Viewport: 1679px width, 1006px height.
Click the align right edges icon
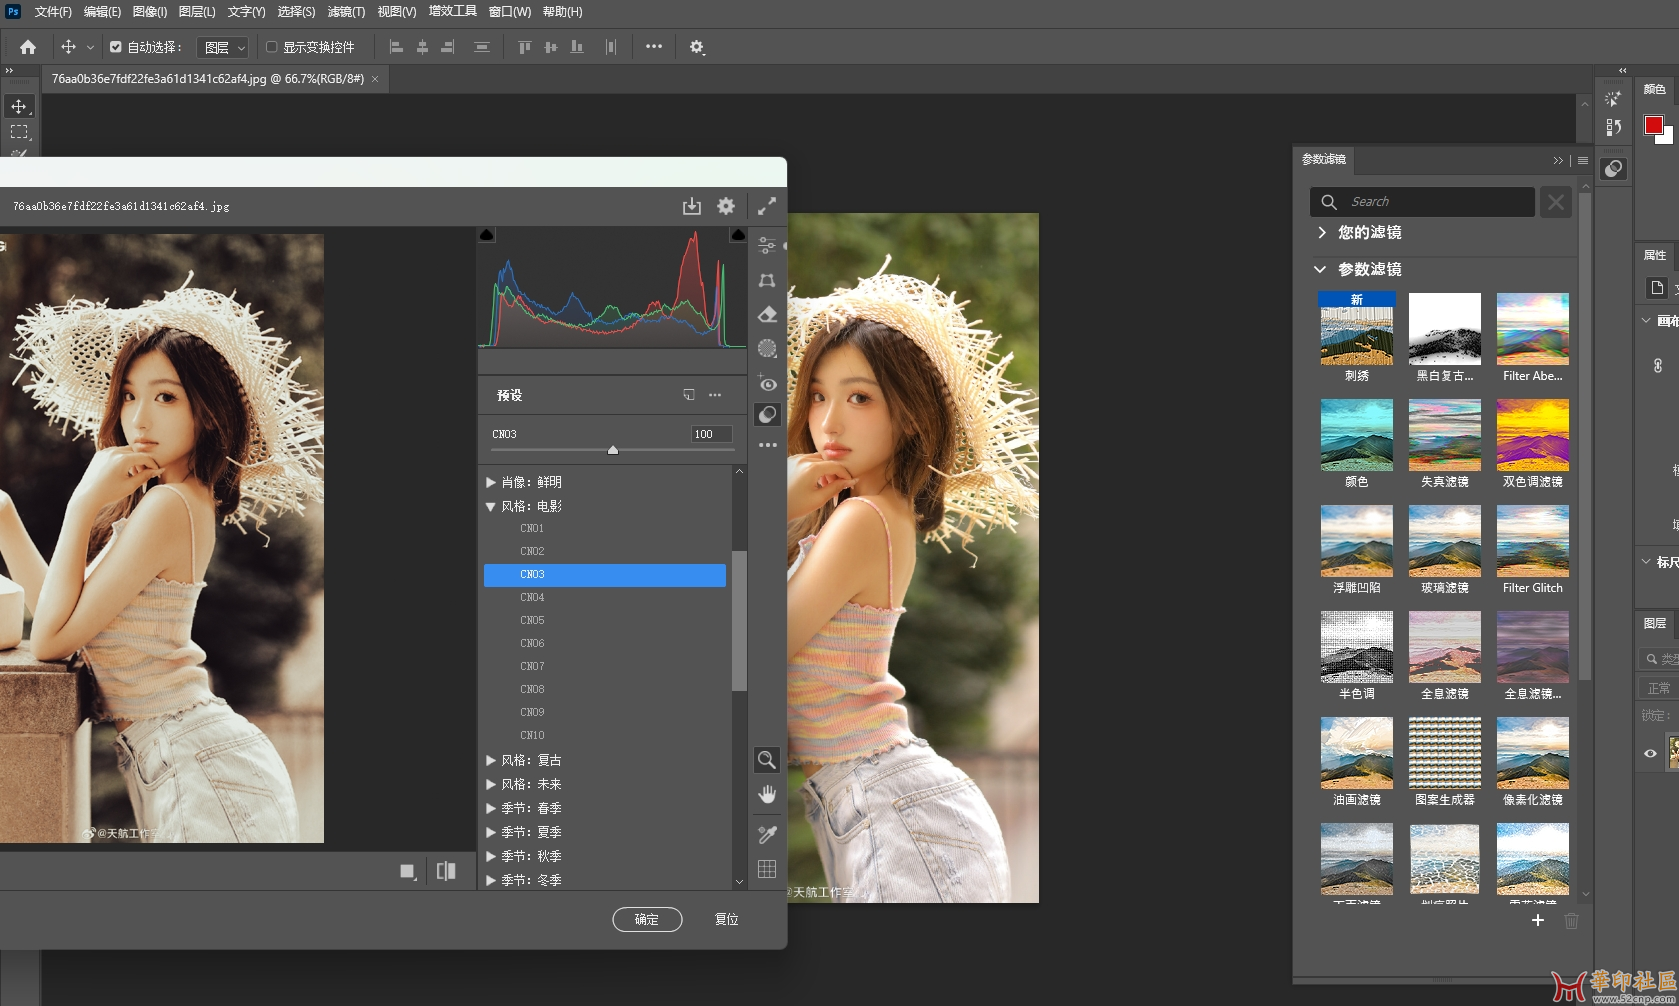point(448,47)
